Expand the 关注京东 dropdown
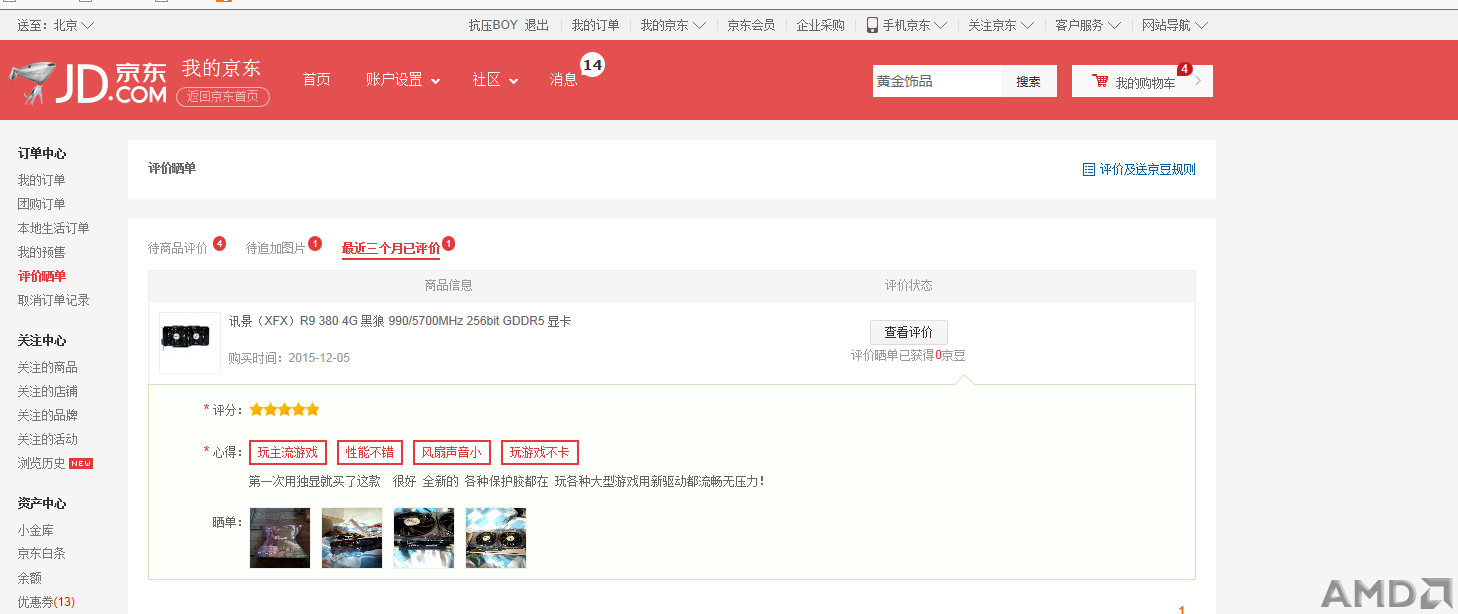The height and width of the screenshot is (614, 1458). point(1000,25)
